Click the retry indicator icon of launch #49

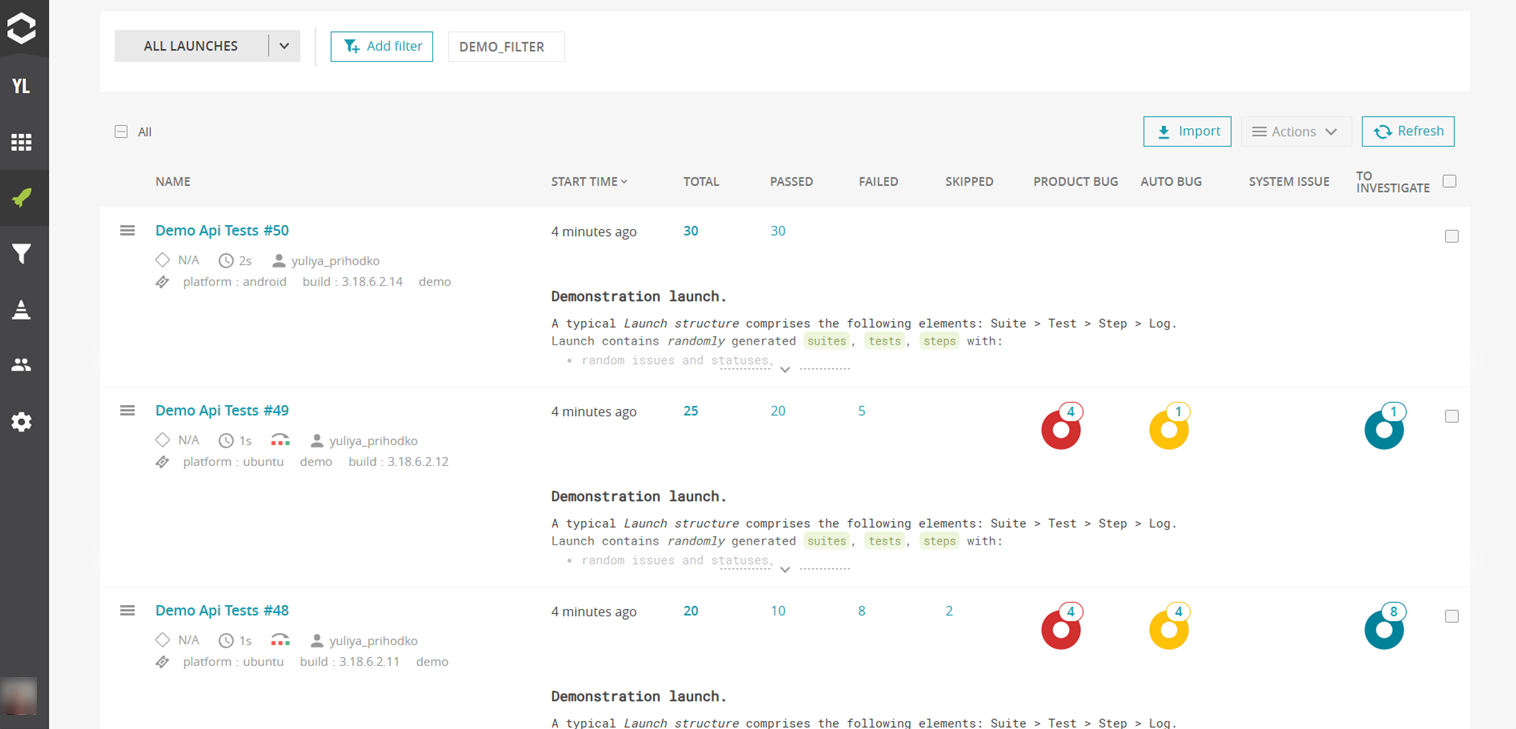(x=280, y=440)
